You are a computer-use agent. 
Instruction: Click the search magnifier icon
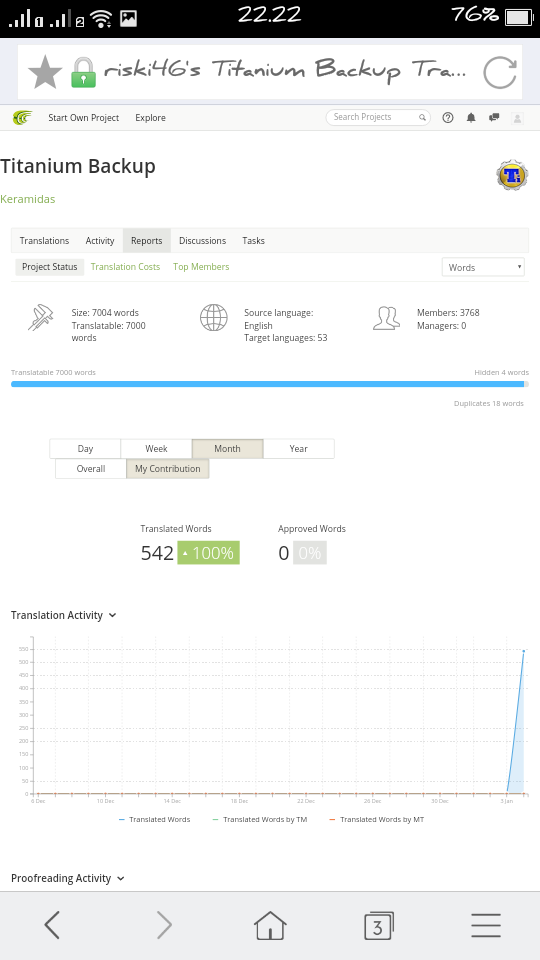point(422,118)
